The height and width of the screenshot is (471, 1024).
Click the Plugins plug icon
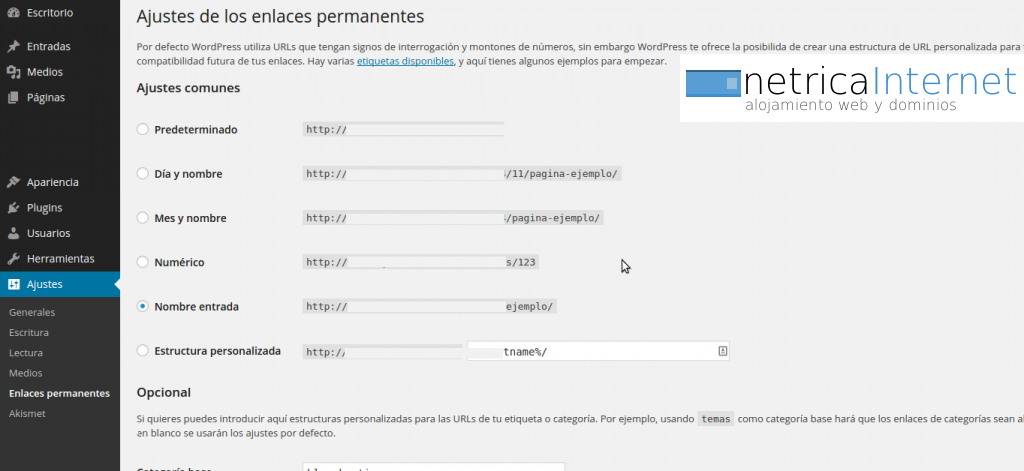coord(13,208)
